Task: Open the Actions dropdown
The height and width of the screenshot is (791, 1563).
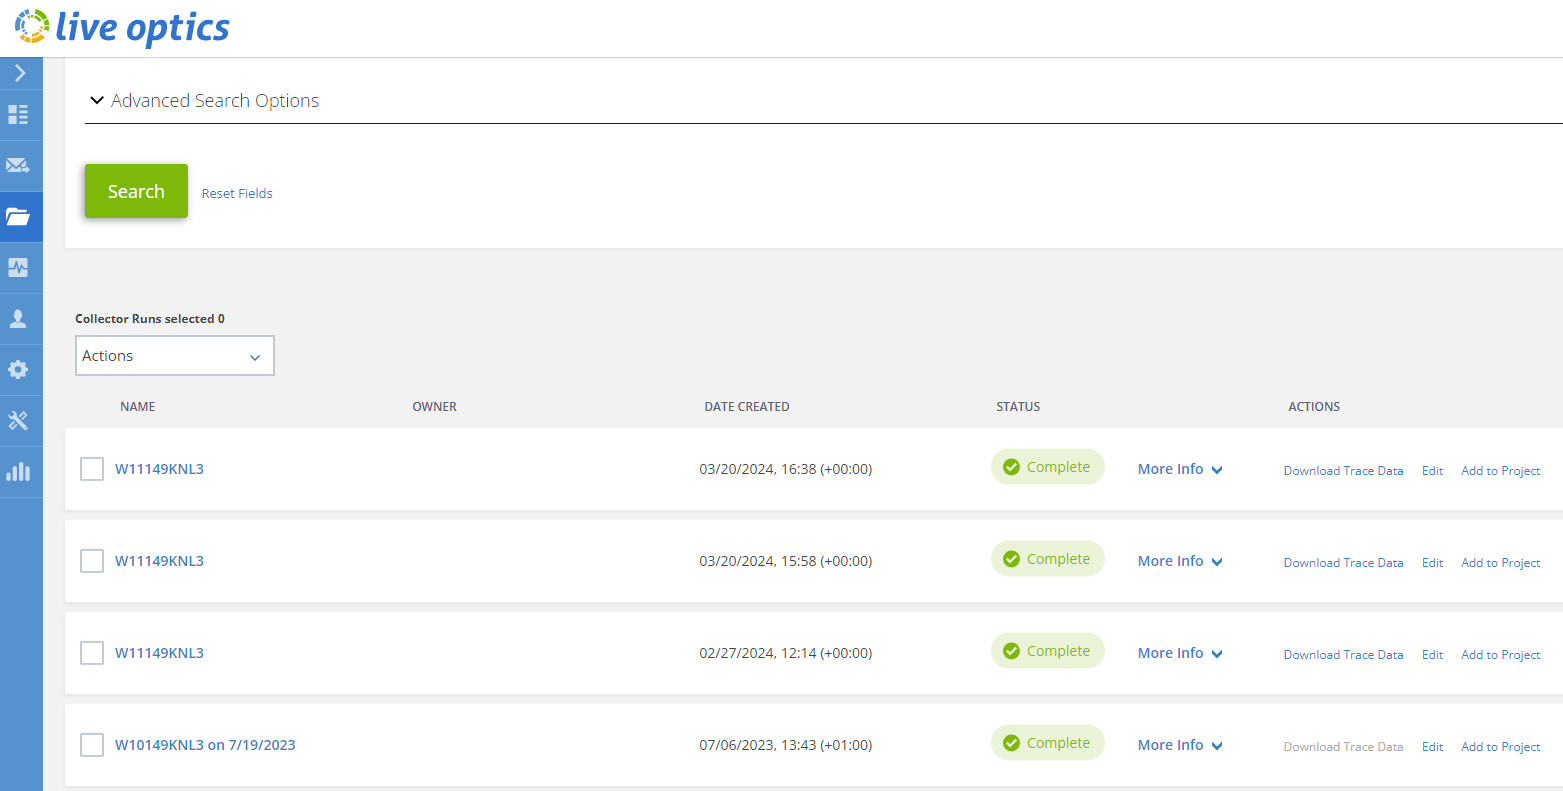Action: [x=175, y=356]
